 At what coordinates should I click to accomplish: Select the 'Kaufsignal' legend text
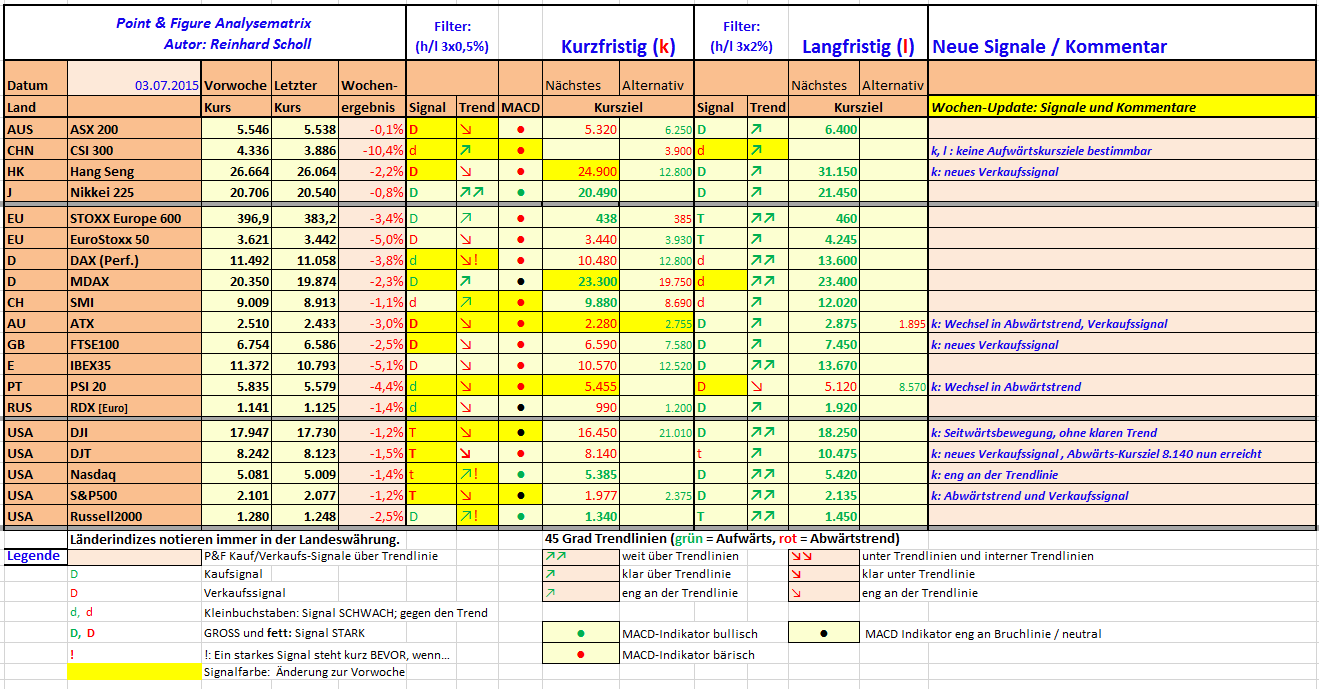233,575
